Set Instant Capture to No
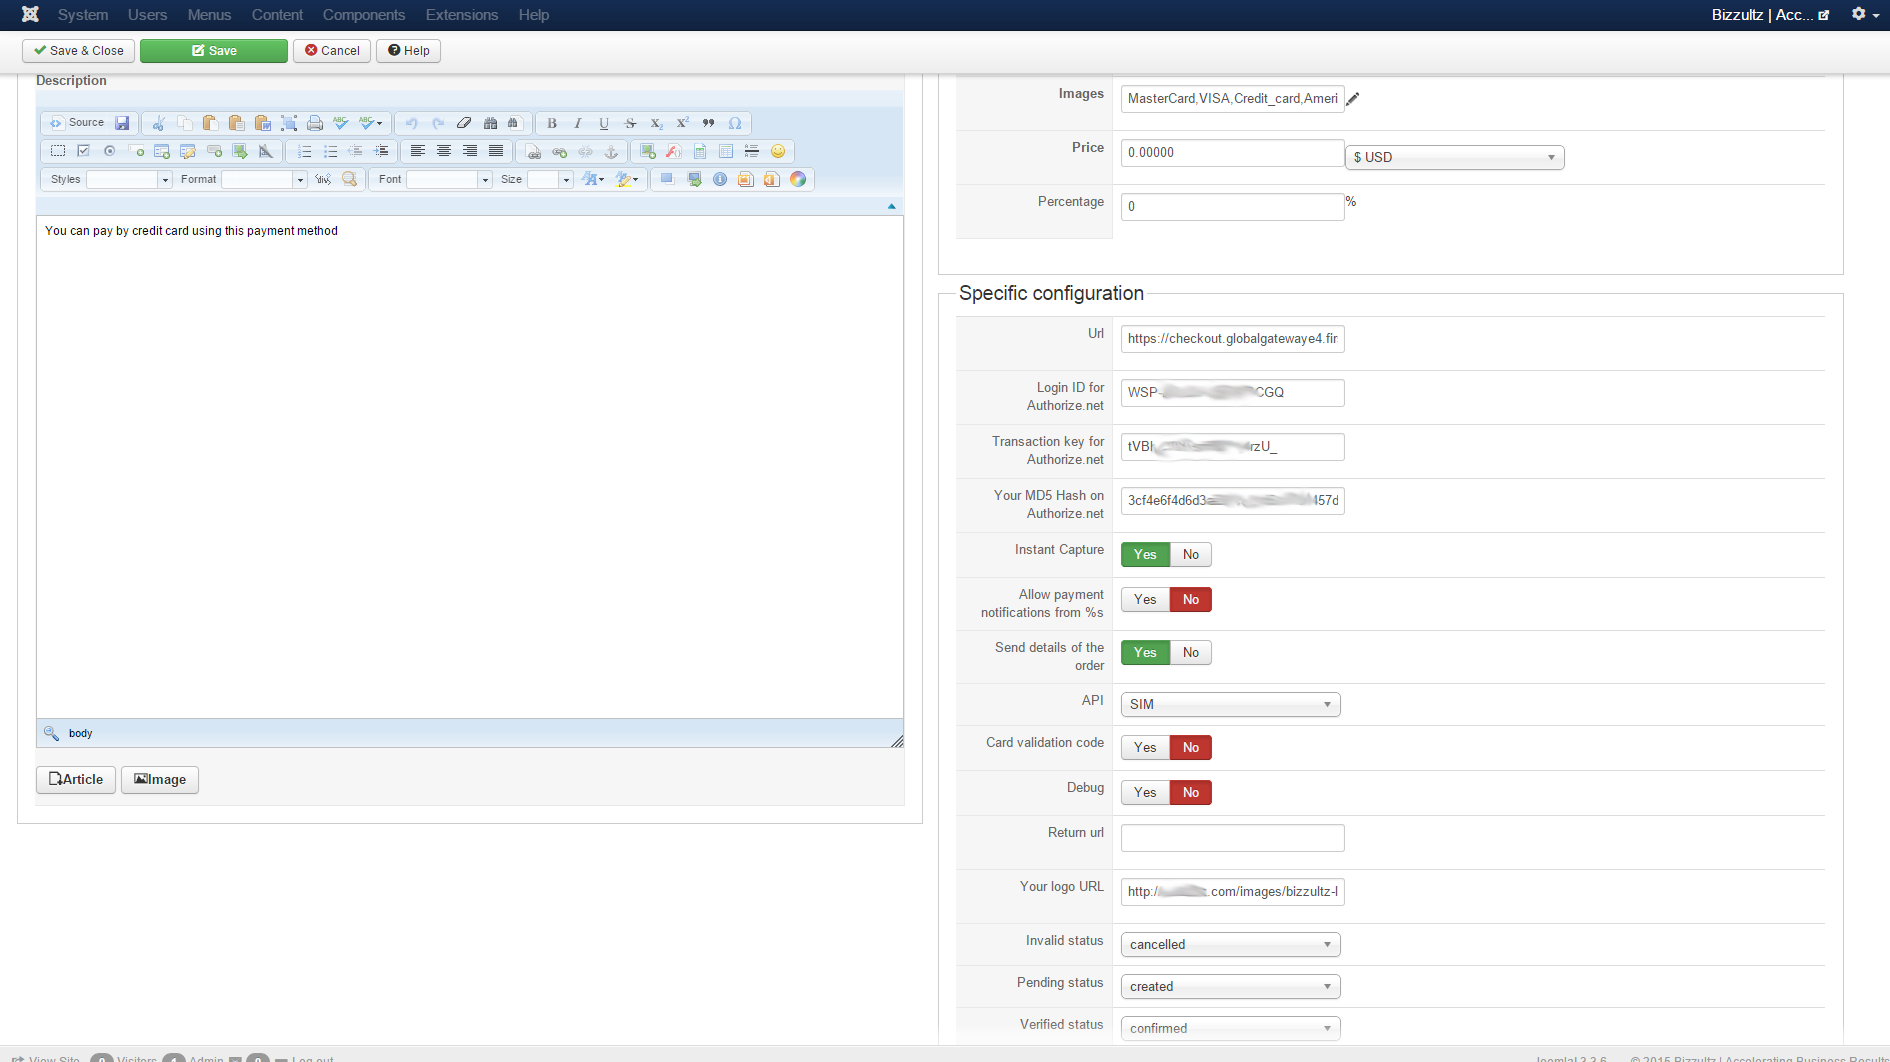 (1191, 555)
